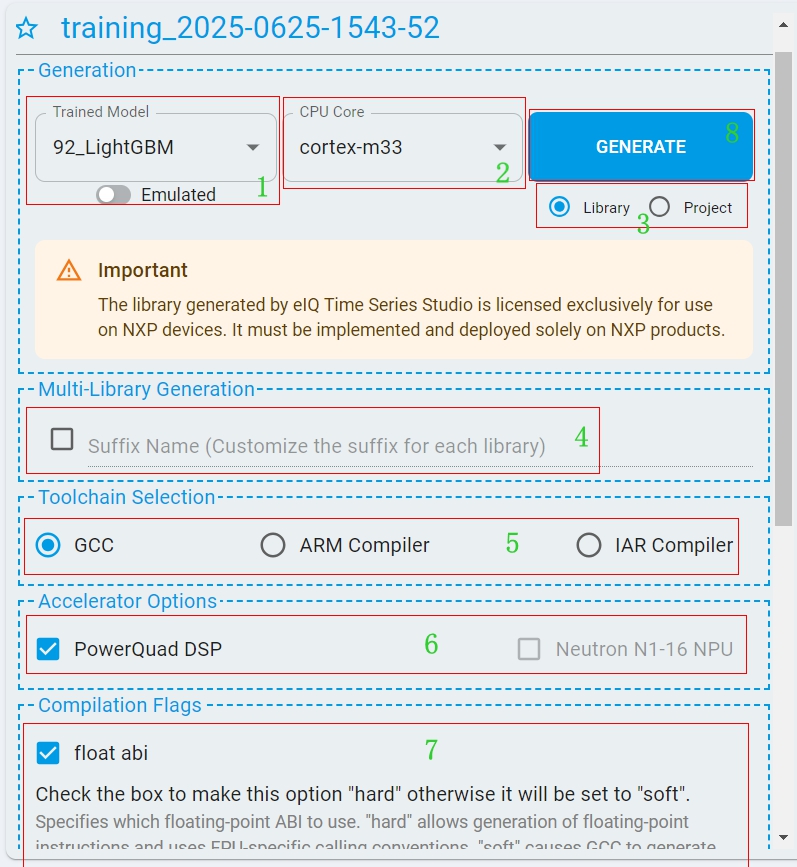Click the Neutron N1-16 NPU checkbox
The width and height of the screenshot is (797, 867).
click(x=529, y=649)
